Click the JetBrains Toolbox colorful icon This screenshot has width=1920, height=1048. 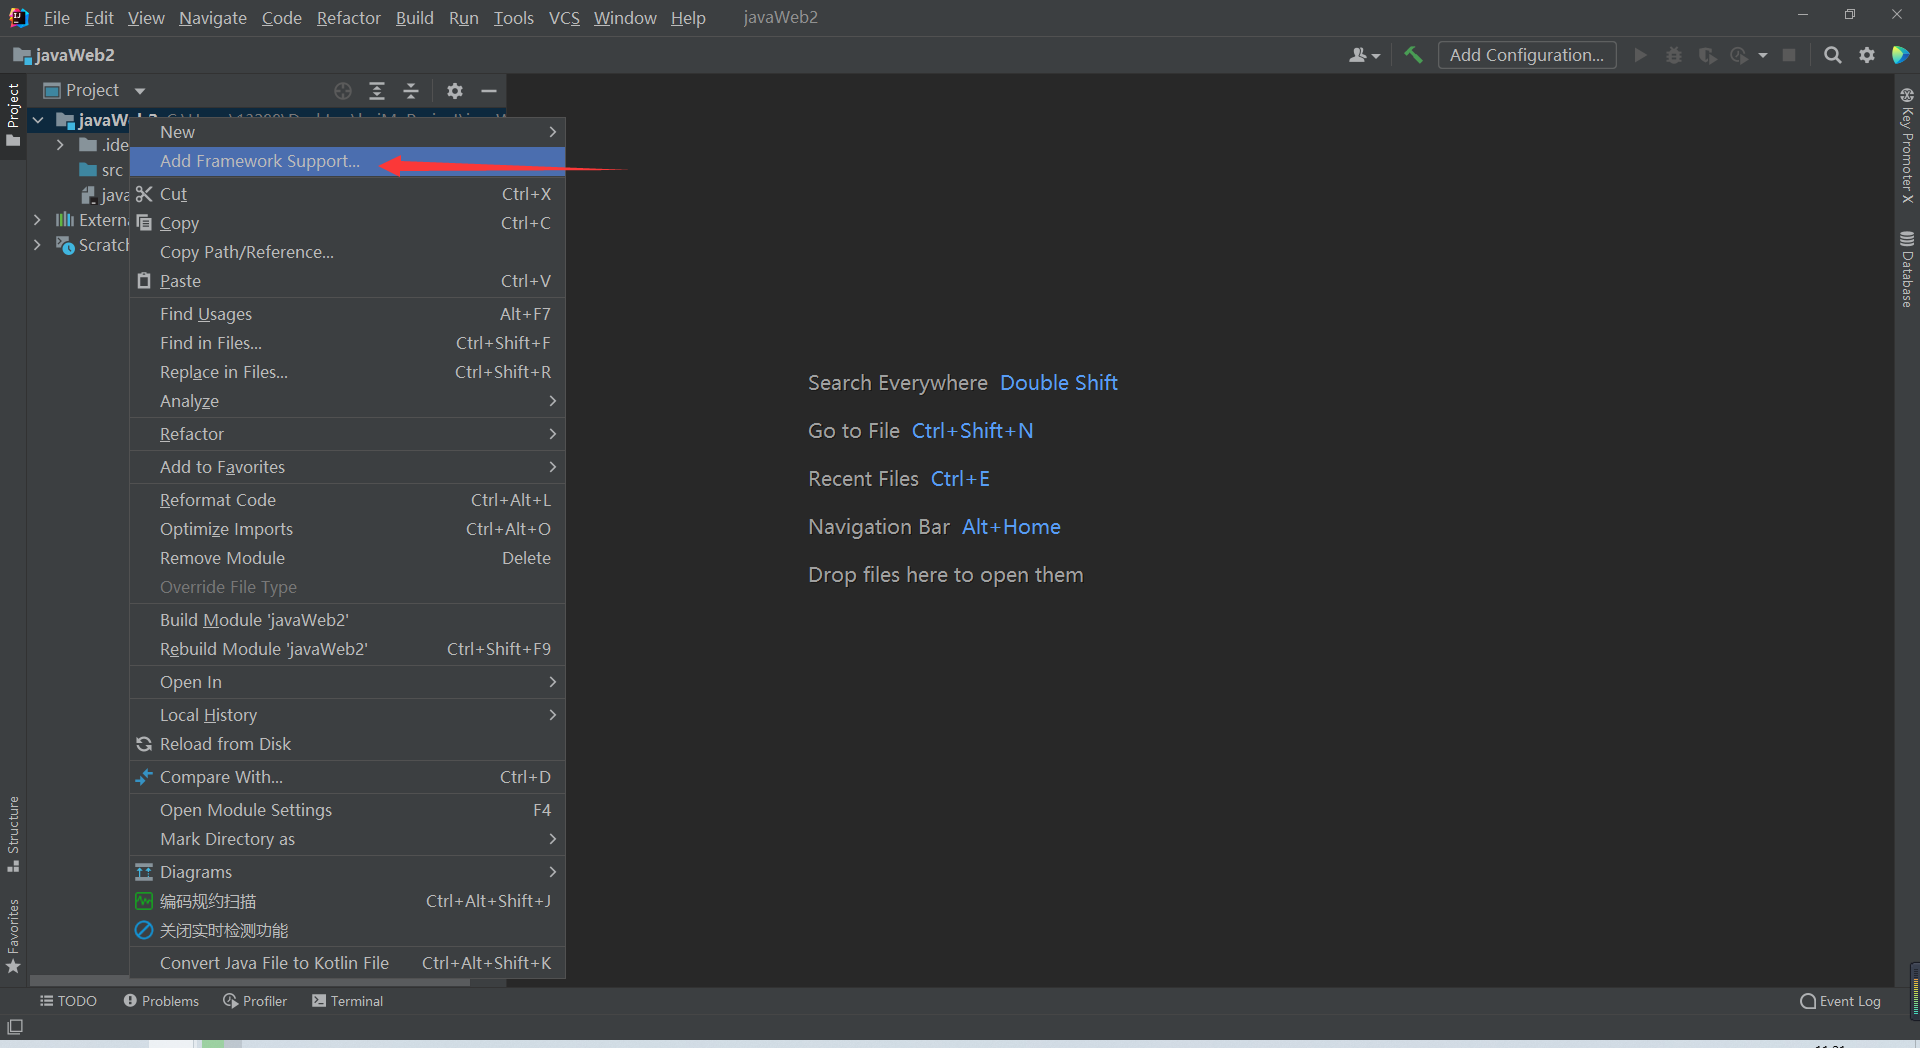(x=1900, y=55)
